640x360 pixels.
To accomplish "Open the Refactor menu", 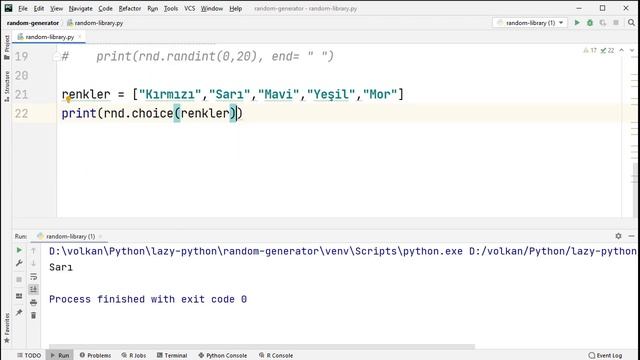I will click(x=130, y=8).
